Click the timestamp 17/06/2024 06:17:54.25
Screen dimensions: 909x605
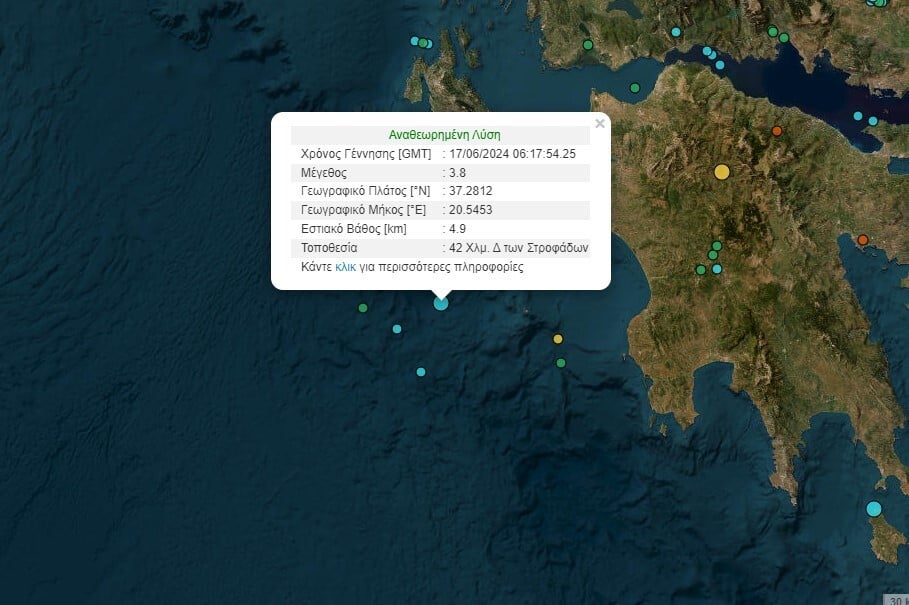[x=512, y=153]
